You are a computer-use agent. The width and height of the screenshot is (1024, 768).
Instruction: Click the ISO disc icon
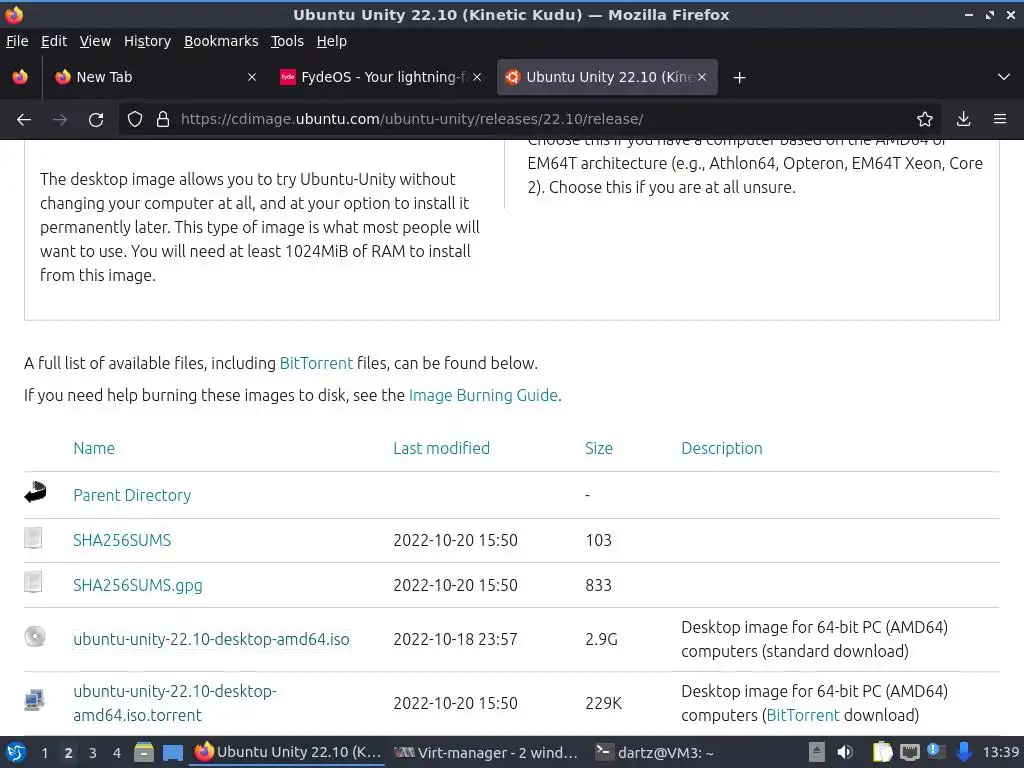point(35,636)
